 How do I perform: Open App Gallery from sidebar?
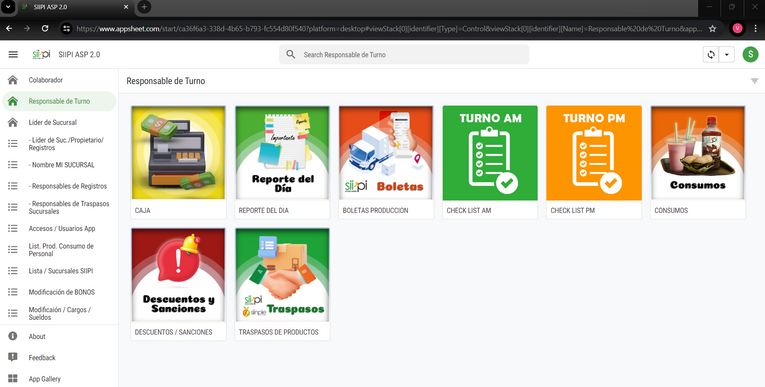point(59,379)
